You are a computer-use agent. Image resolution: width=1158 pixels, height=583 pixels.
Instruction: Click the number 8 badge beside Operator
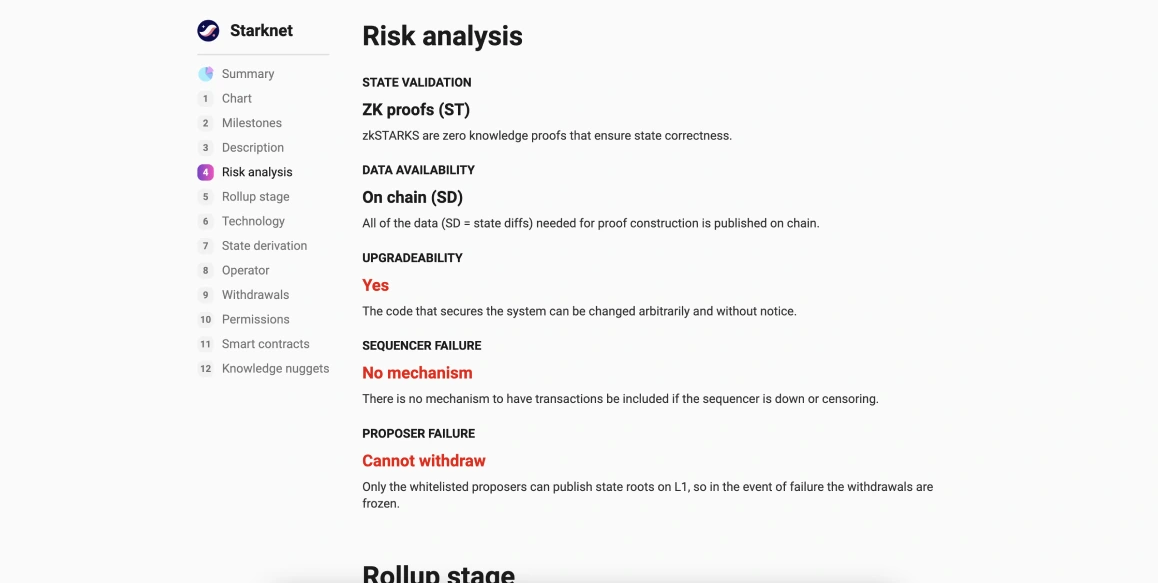(x=205, y=270)
